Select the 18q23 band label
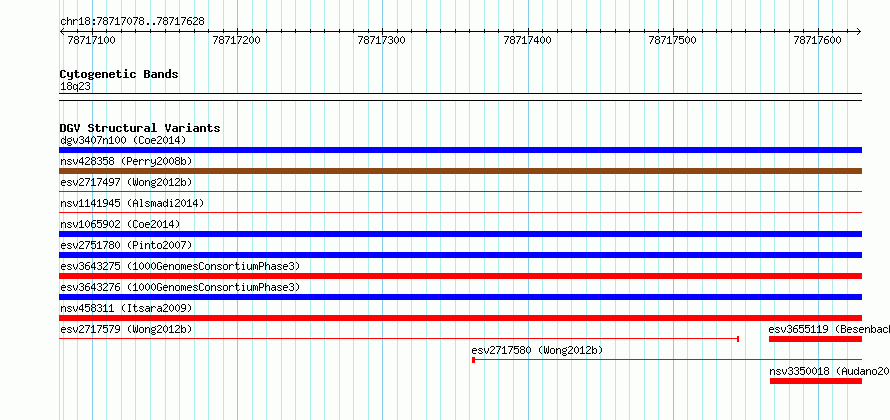The height and width of the screenshot is (420, 890). (75, 87)
